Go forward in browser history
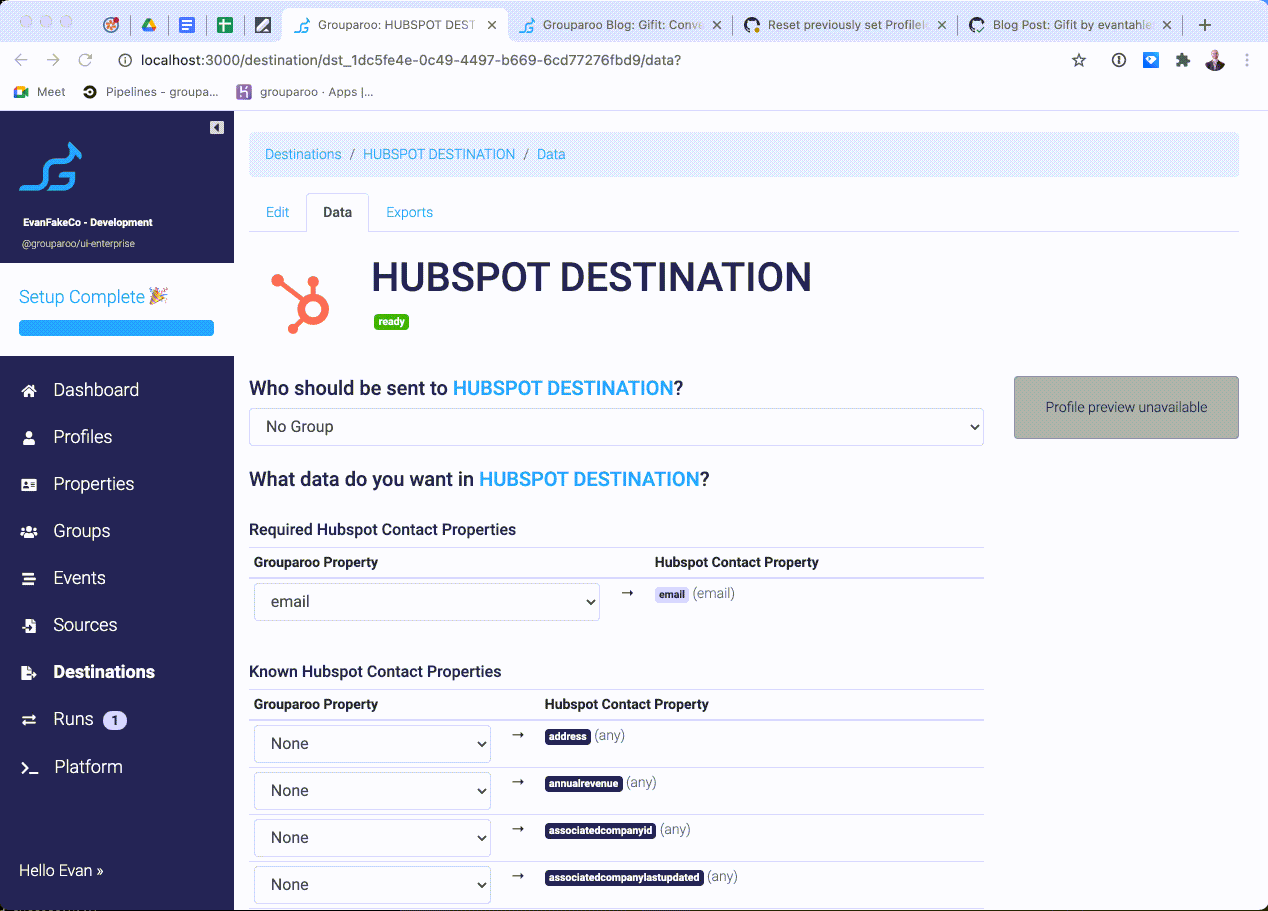 coord(53,60)
